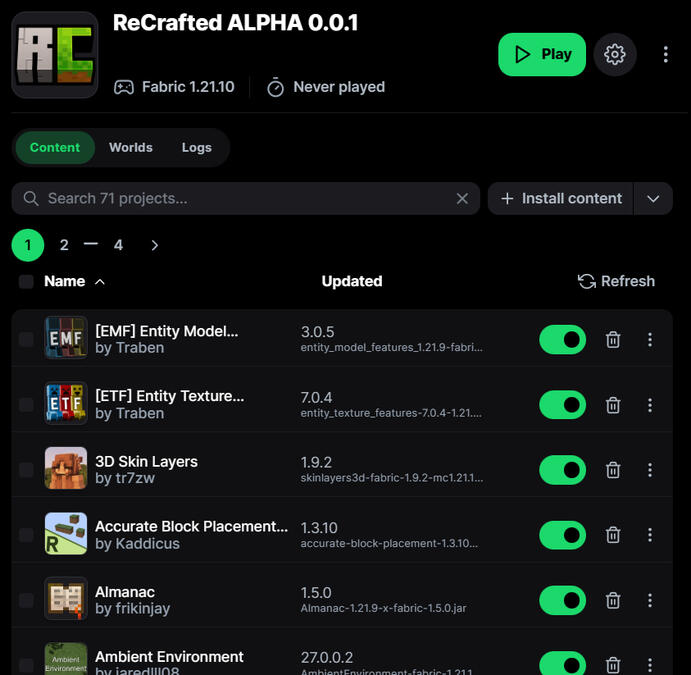Check the Accurate Block Placement row checkbox
Image resolution: width=691 pixels, height=675 pixels.
coord(26,535)
